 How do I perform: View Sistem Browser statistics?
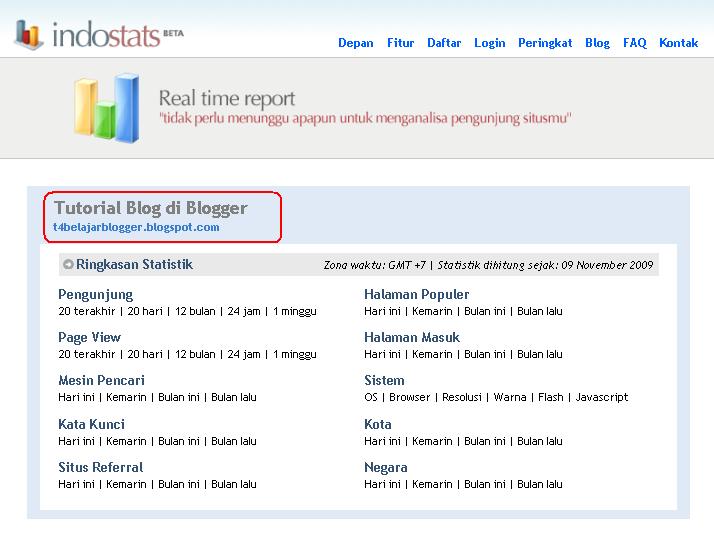tap(409, 397)
